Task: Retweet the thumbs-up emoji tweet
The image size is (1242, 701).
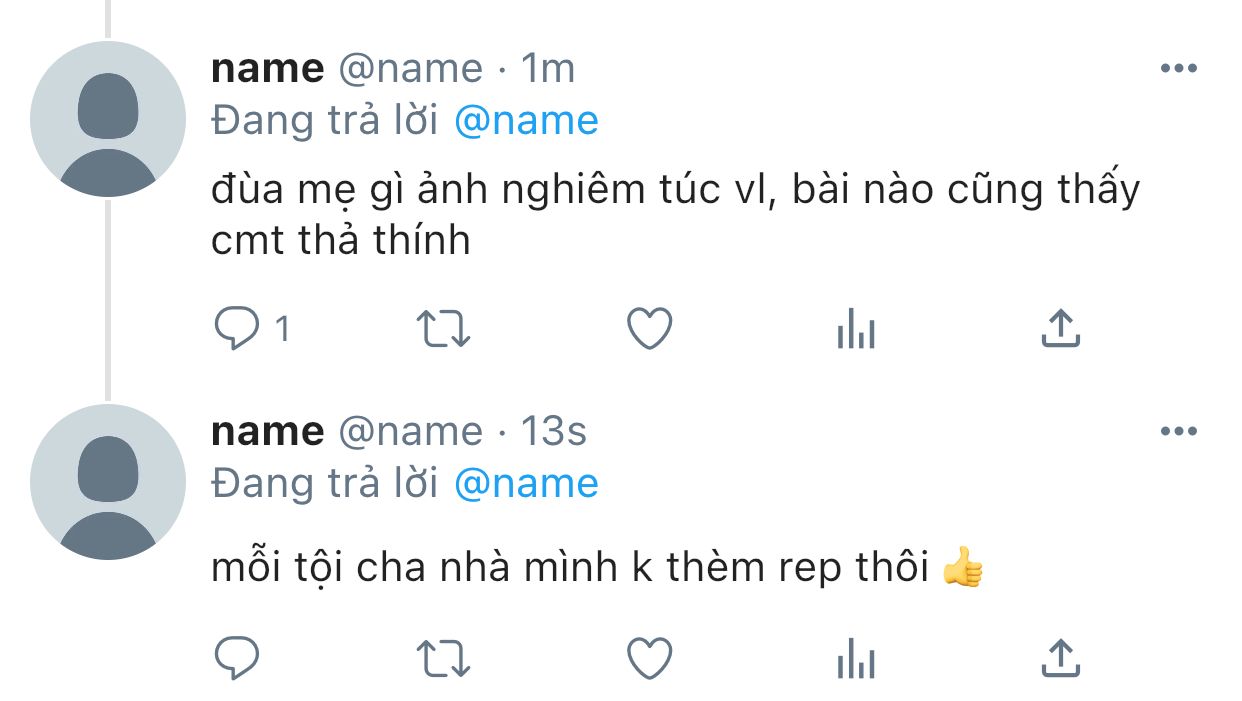Action: [x=443, y=659]
